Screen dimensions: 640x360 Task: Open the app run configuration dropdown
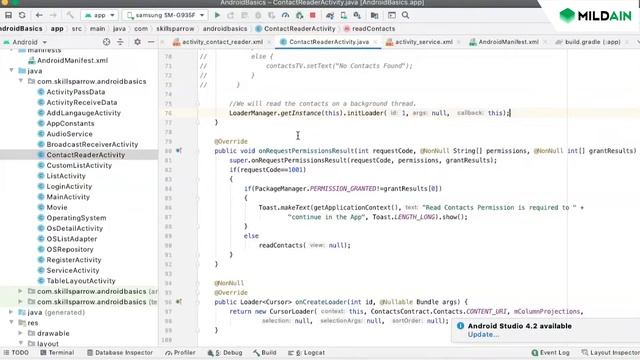pos(100,15)
